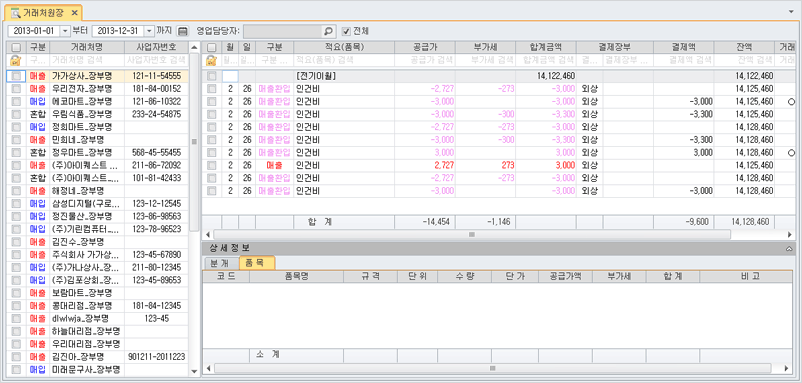Select the dlwlwja_장부명 row
This screenshot has width=802, height=383.
tap(97, 319)
